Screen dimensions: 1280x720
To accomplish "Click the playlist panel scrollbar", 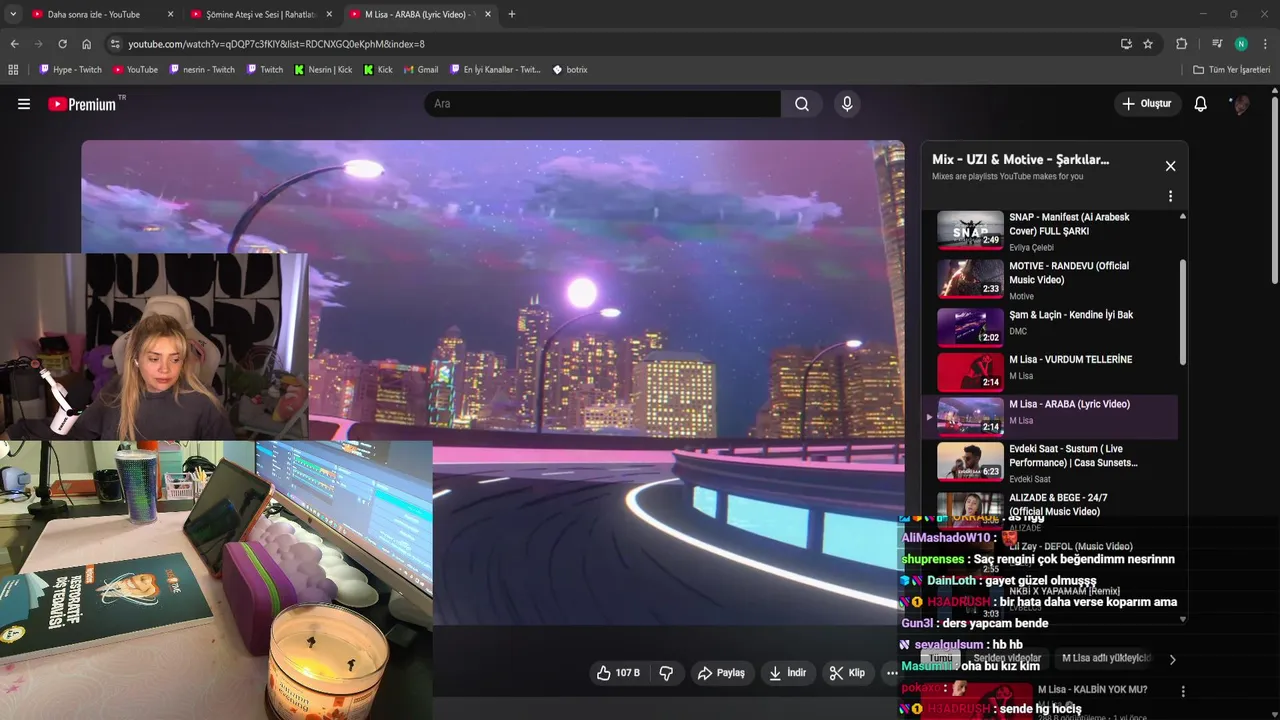I will pos(1183,312).
